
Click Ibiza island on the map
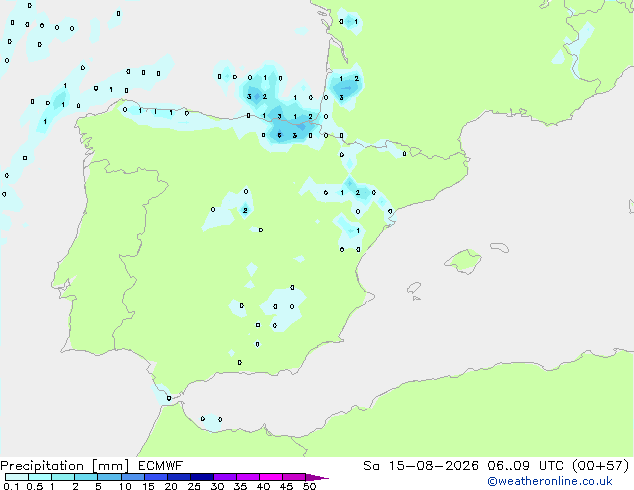pyautogui.click(x=414, y=288)
